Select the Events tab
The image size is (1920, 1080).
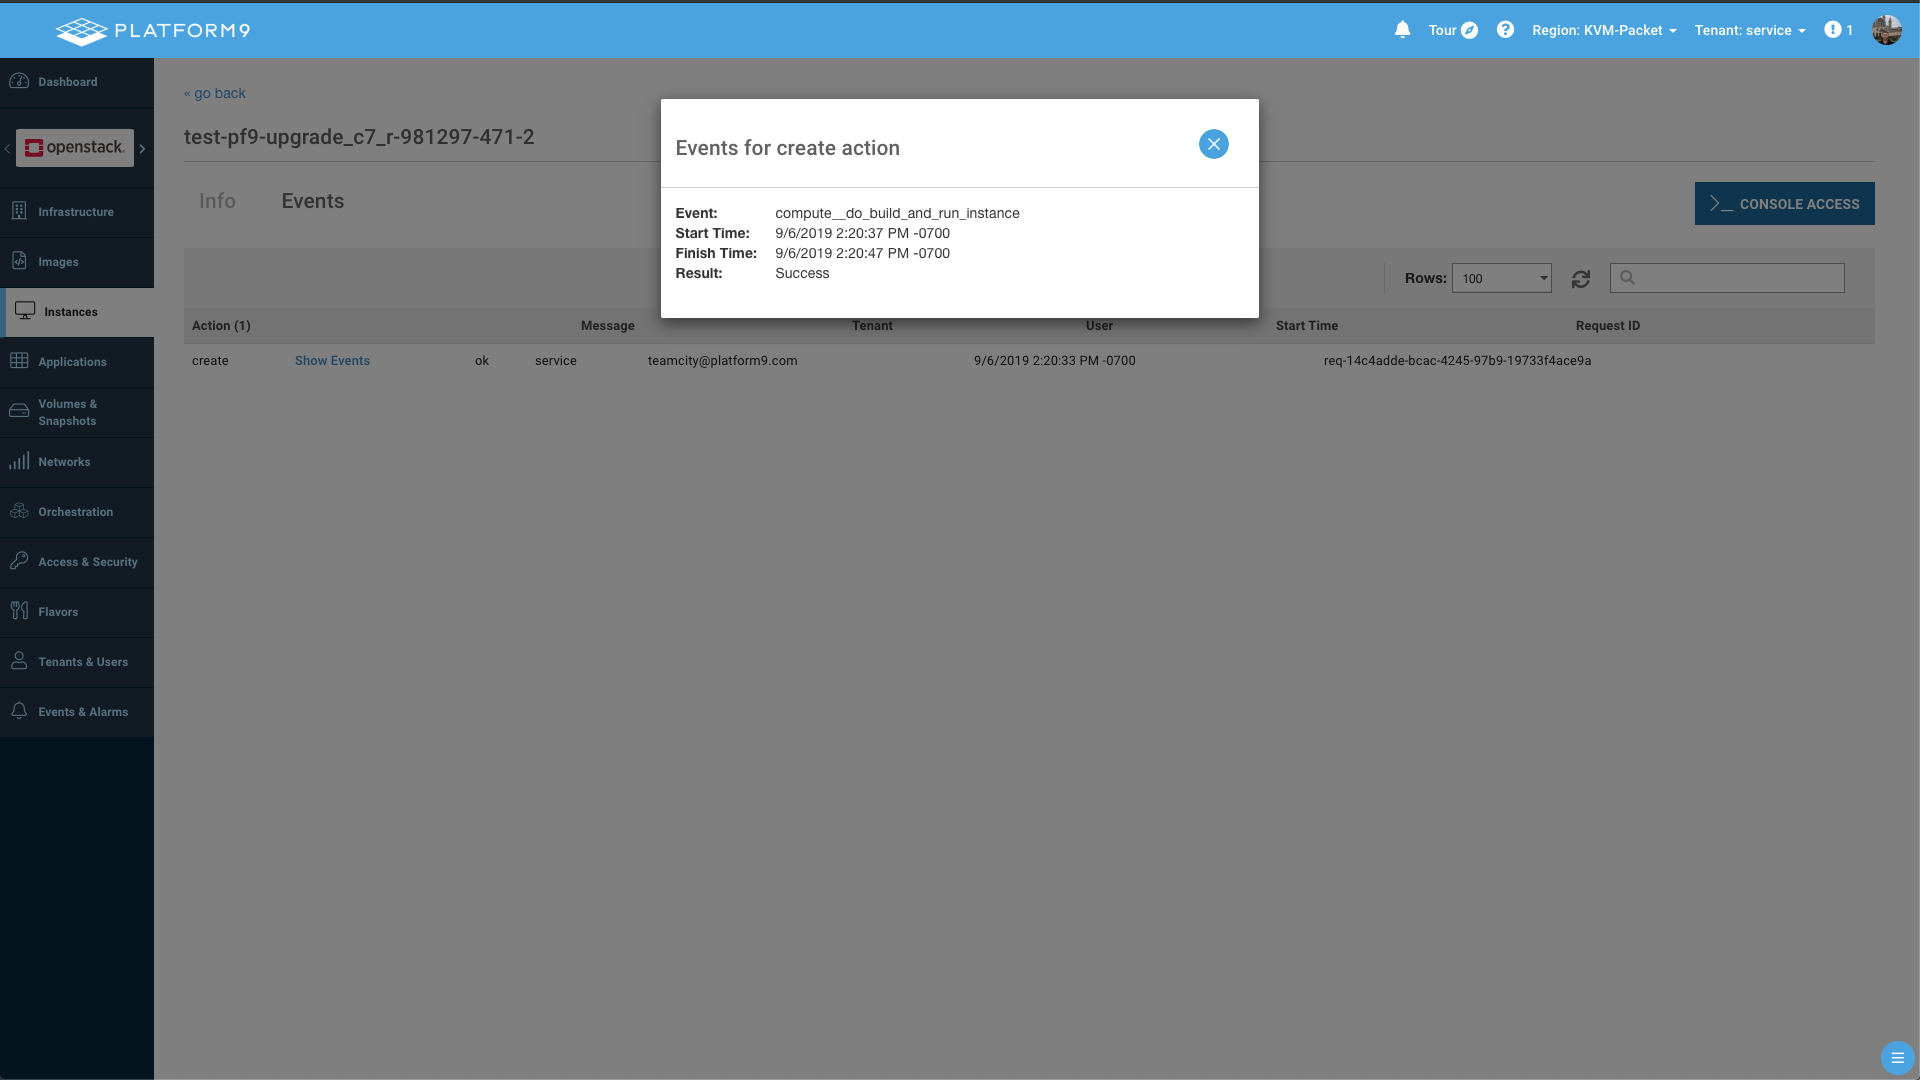click(312, 201)
